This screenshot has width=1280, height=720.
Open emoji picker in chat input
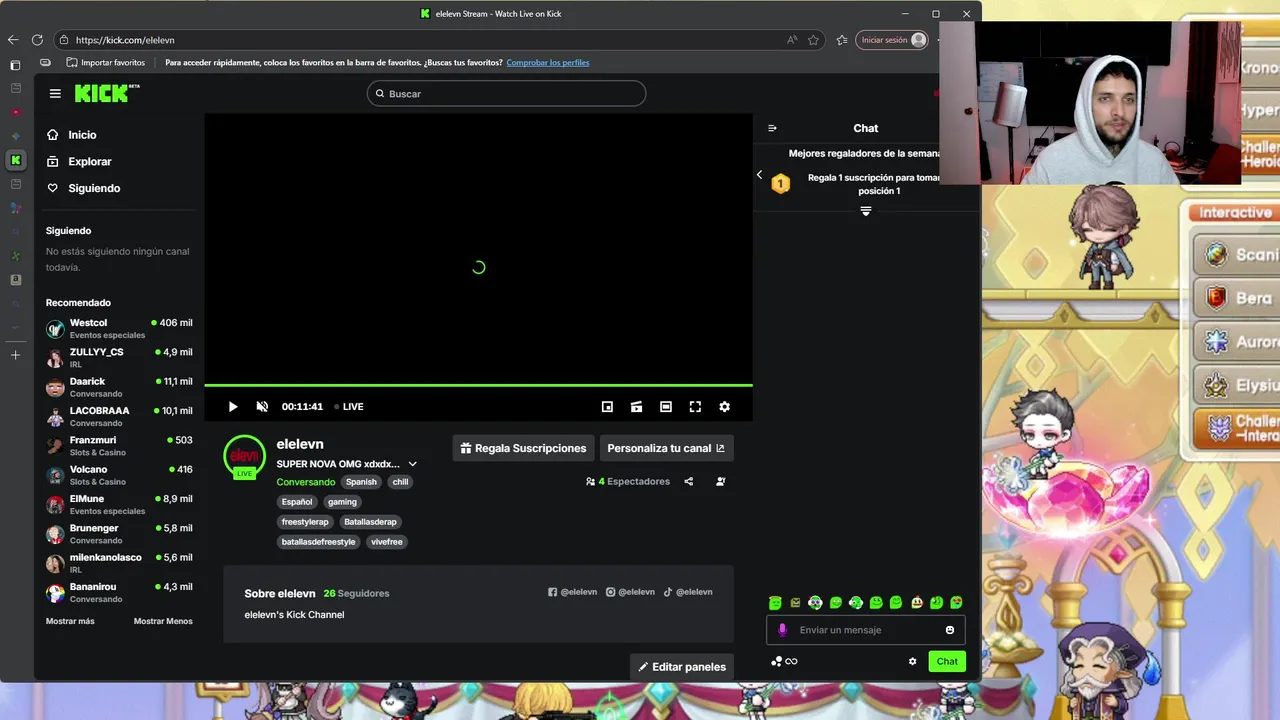[x=950, y=630]
